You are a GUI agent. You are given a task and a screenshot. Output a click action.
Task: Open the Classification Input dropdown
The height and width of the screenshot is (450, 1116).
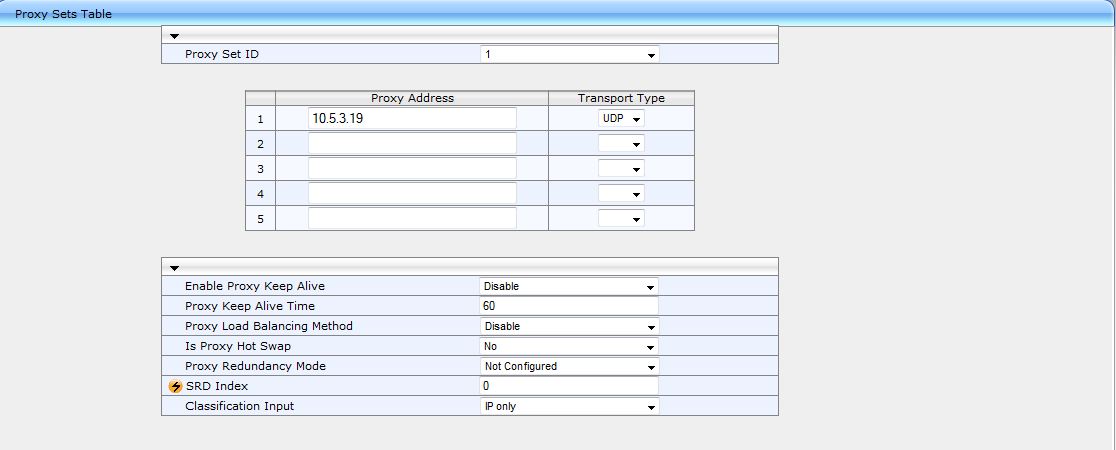pos(569,407)
